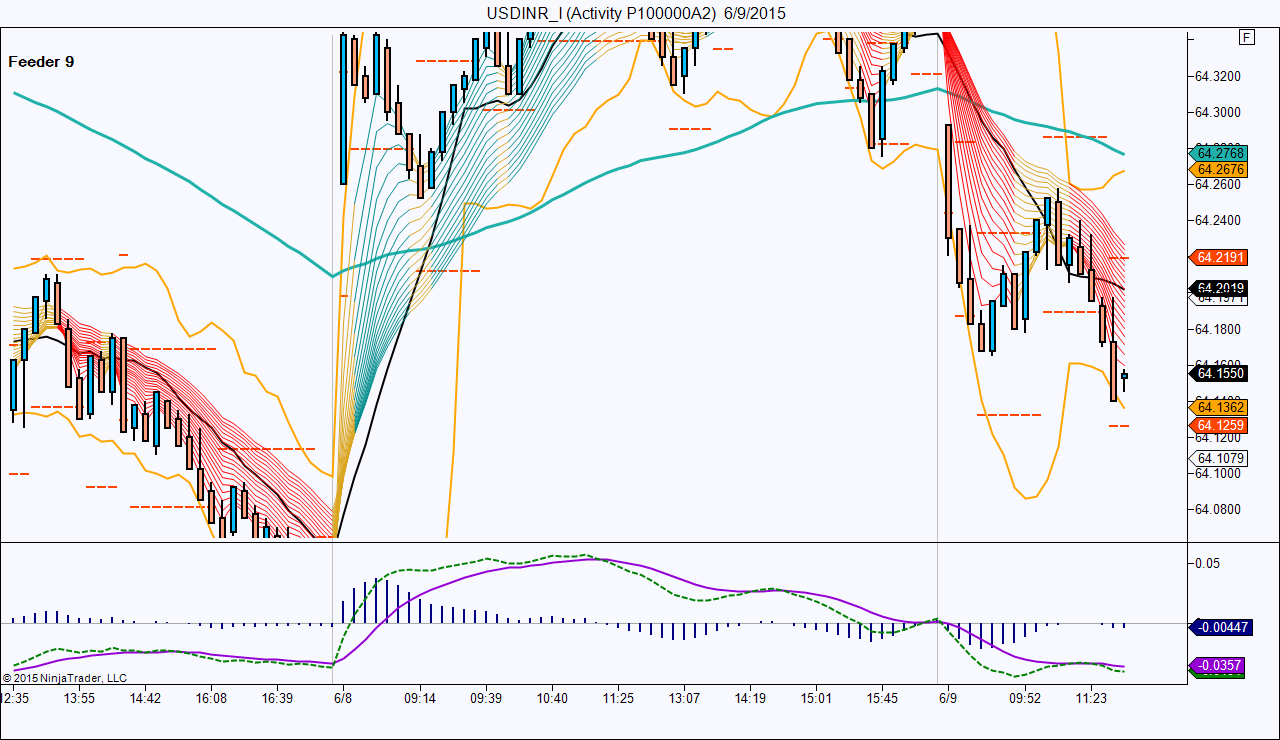Click the 64.2600 price axis label
1280x740 pixels.
(x=1219, y=184)
